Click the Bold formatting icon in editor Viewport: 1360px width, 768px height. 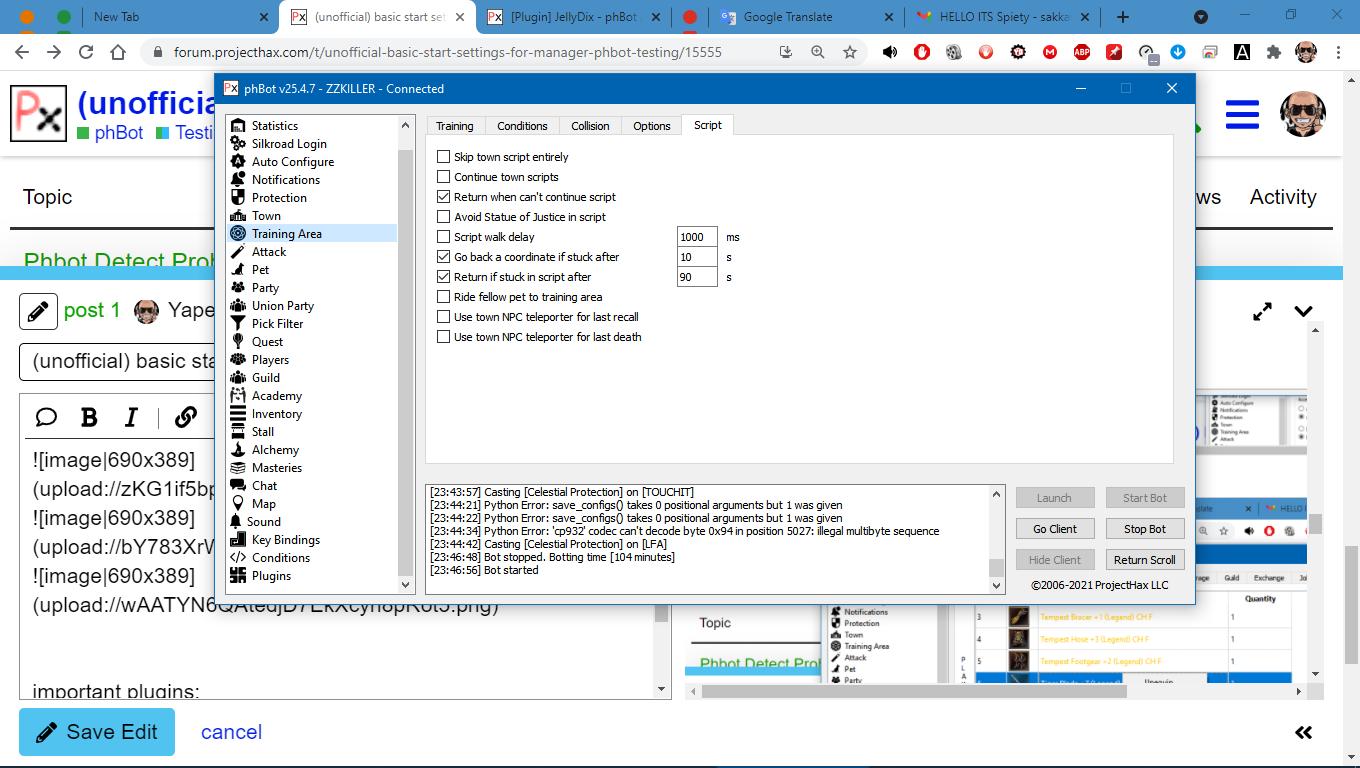tap(89, 417)
